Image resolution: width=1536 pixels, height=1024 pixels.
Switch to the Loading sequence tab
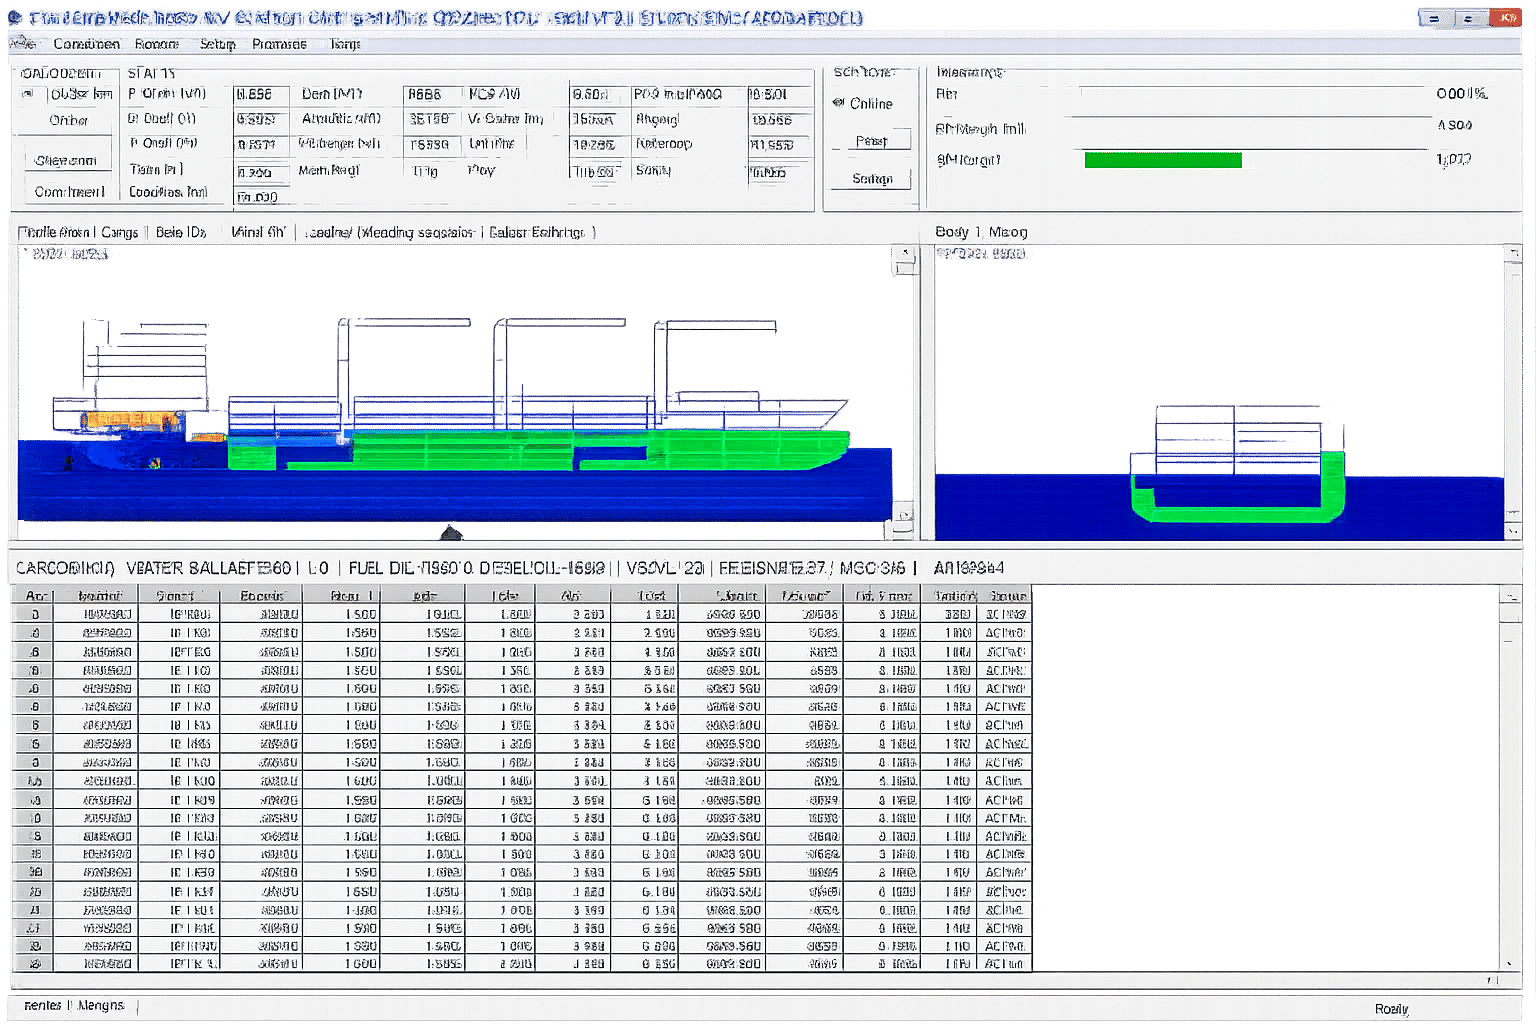[x=391, y=232]
